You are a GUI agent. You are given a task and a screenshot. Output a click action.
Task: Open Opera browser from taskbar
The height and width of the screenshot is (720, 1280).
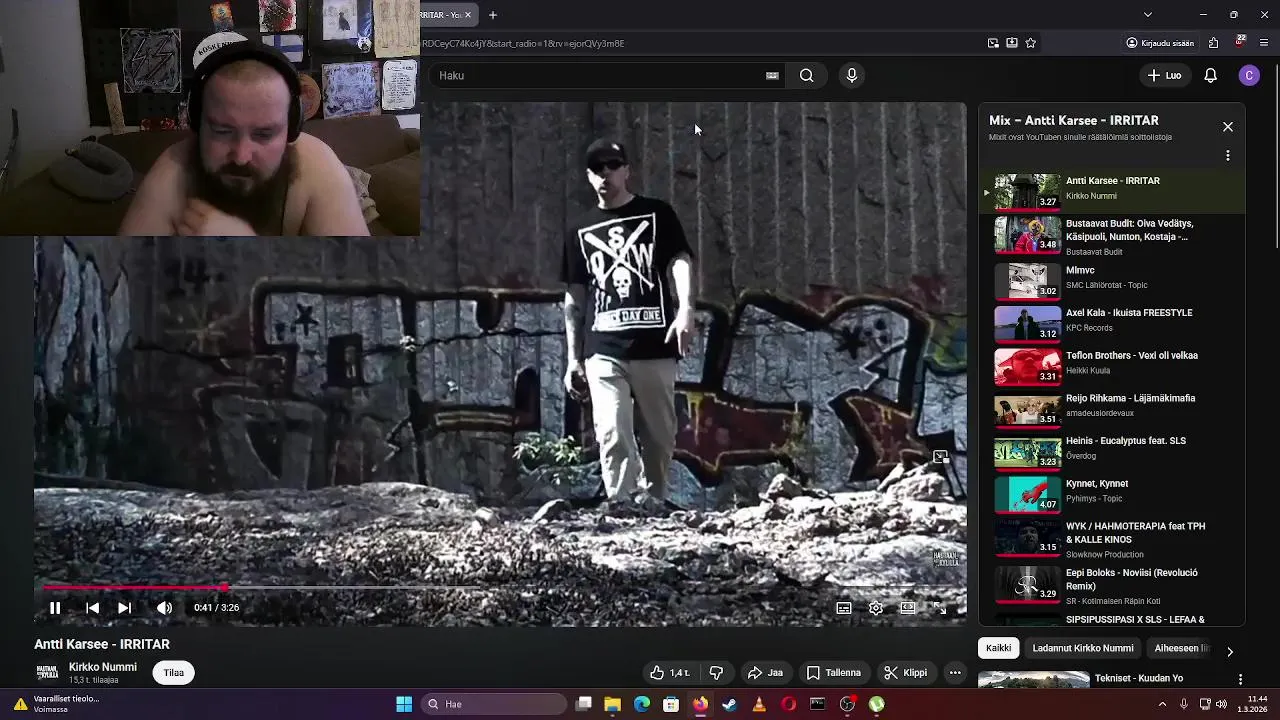788,704
